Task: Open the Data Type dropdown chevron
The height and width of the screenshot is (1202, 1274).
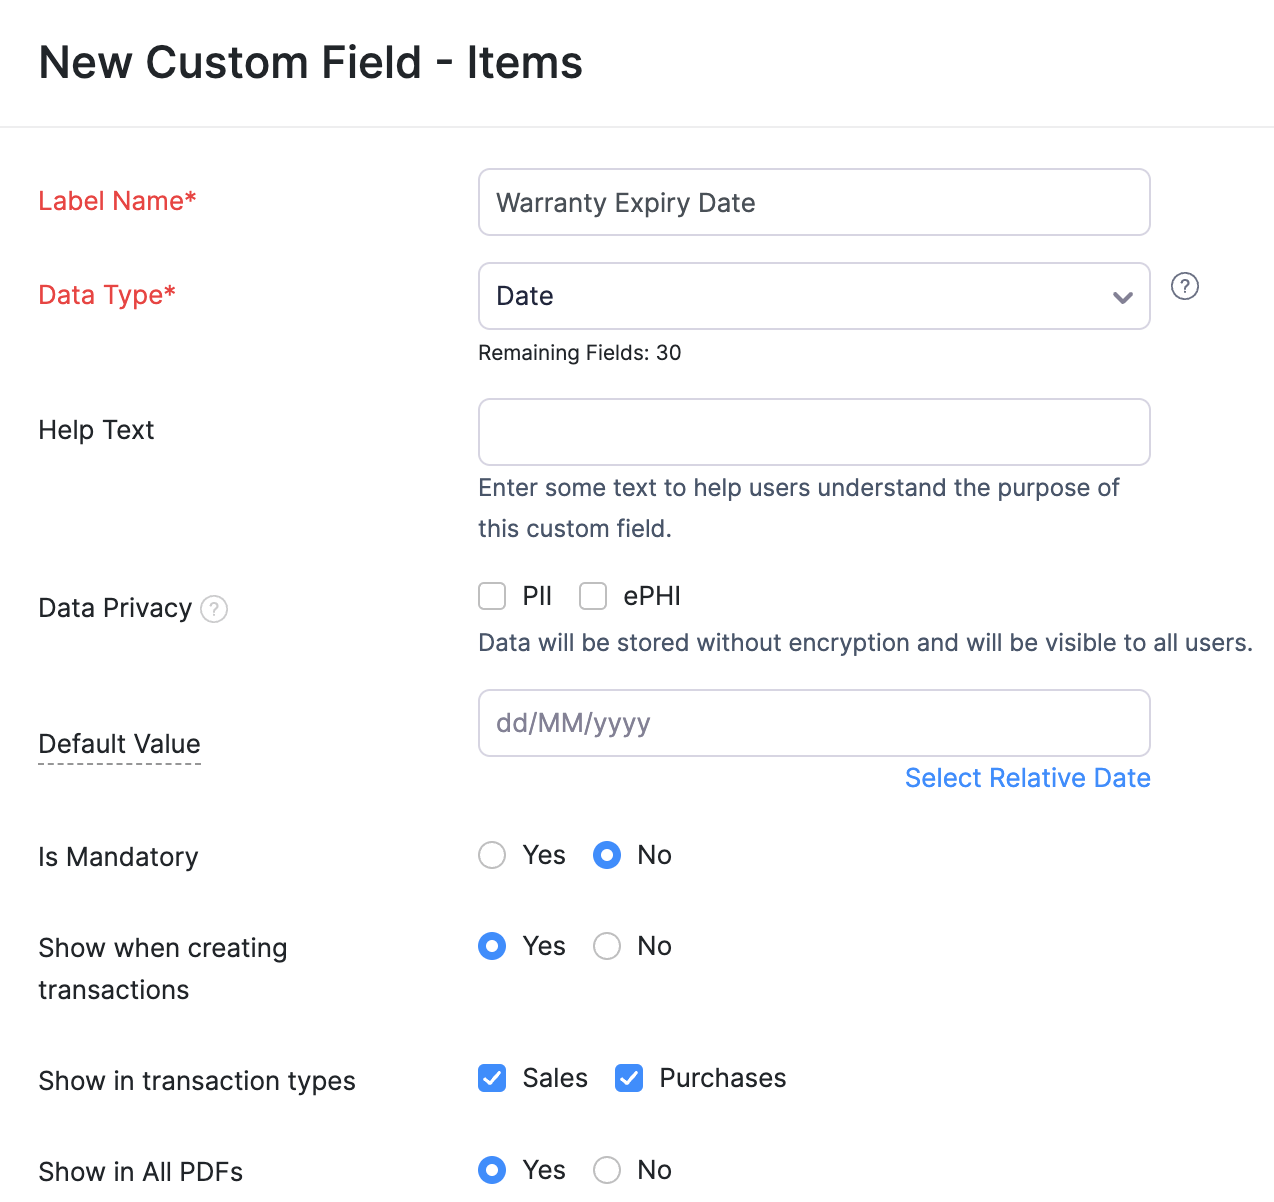Action: tap(1121, 296)
